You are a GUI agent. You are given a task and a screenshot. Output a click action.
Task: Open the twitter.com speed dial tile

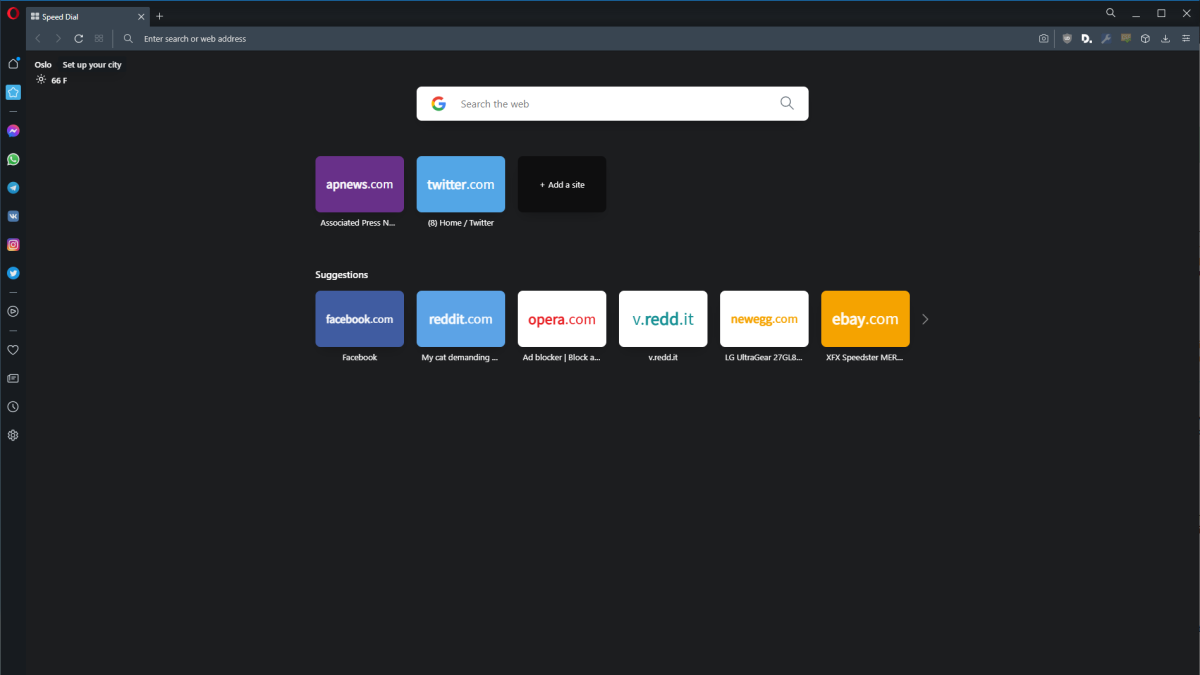(461, 184)
